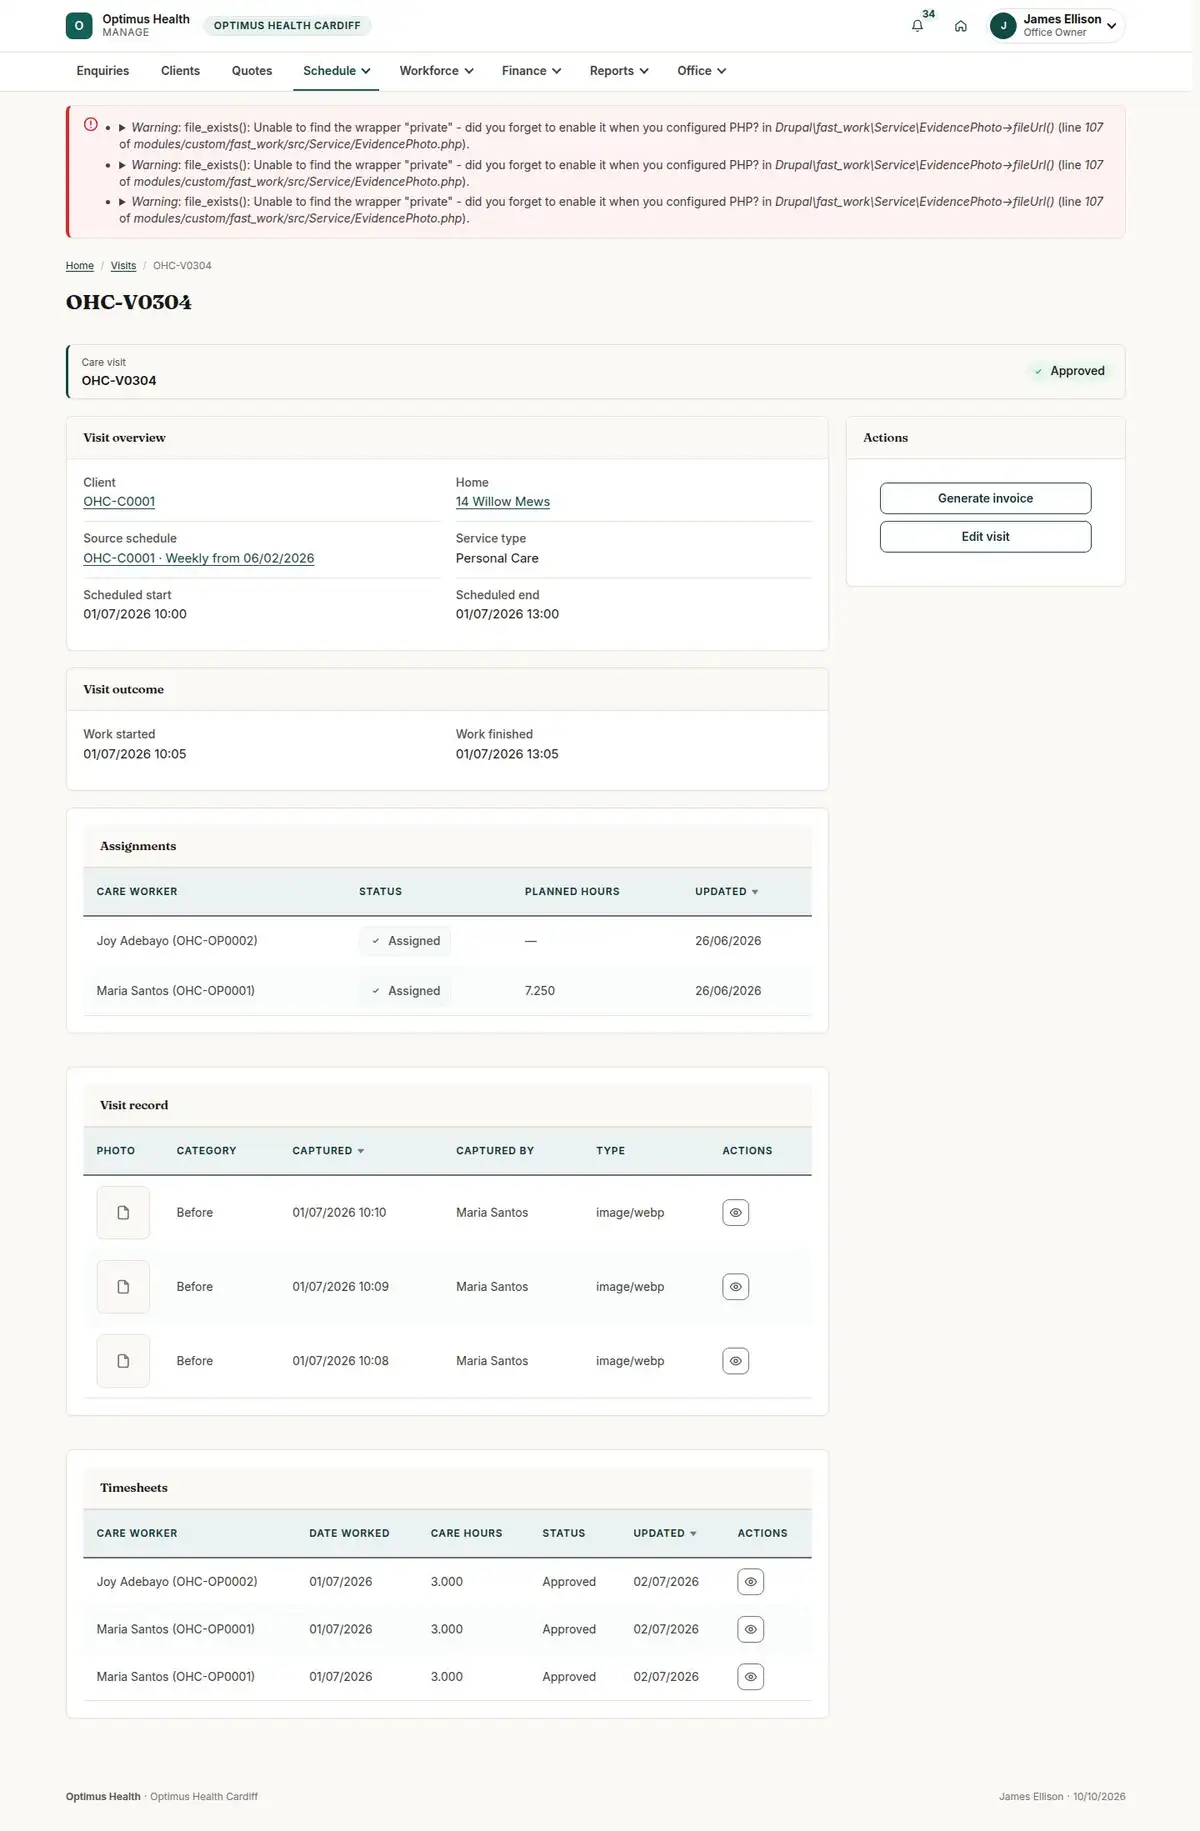
Task: Click the Status header in Timesheets
Action: 564,1533
